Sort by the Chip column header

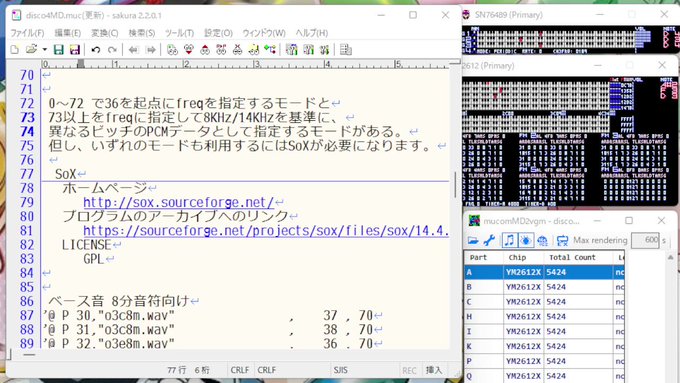pyautogui.click(x=523, y=258)
